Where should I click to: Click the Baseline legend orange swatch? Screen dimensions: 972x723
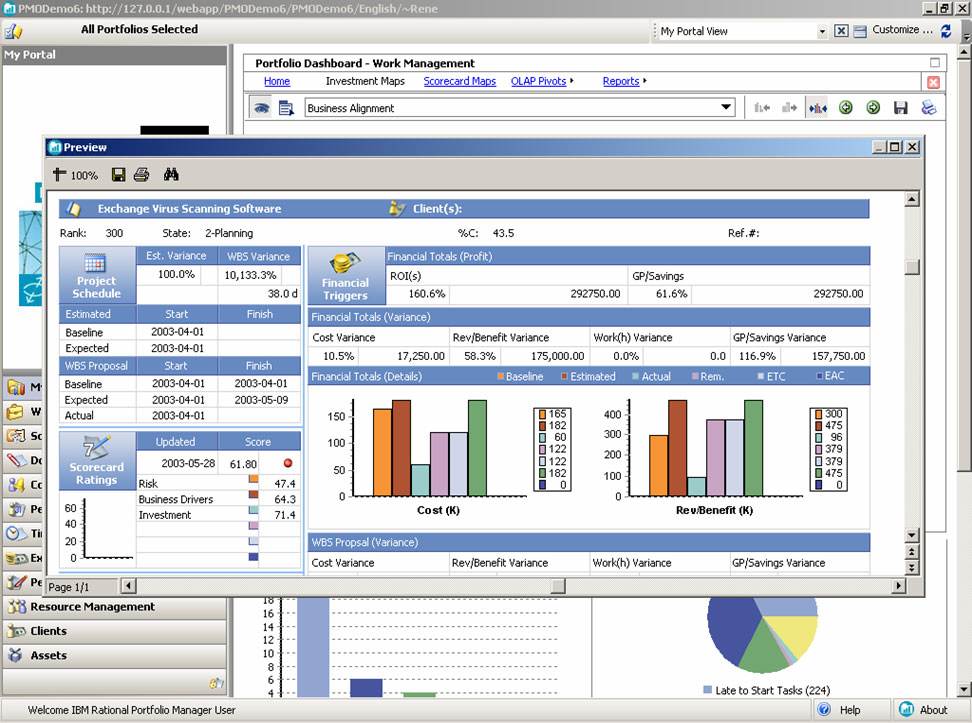click(500, 376)
